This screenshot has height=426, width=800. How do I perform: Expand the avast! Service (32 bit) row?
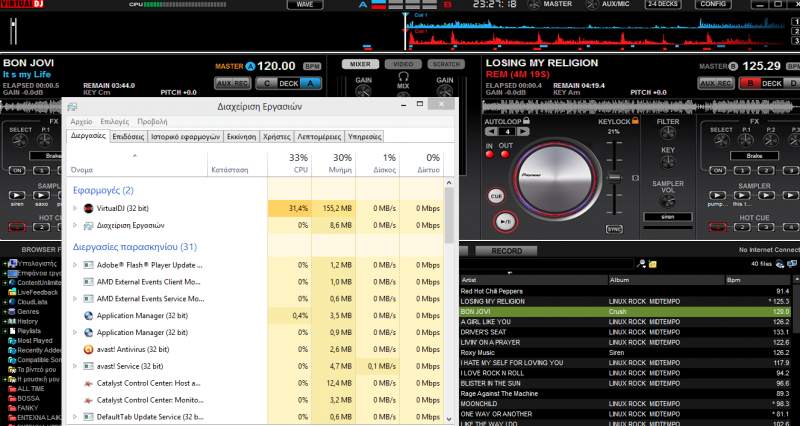click(x=75, y=366)
